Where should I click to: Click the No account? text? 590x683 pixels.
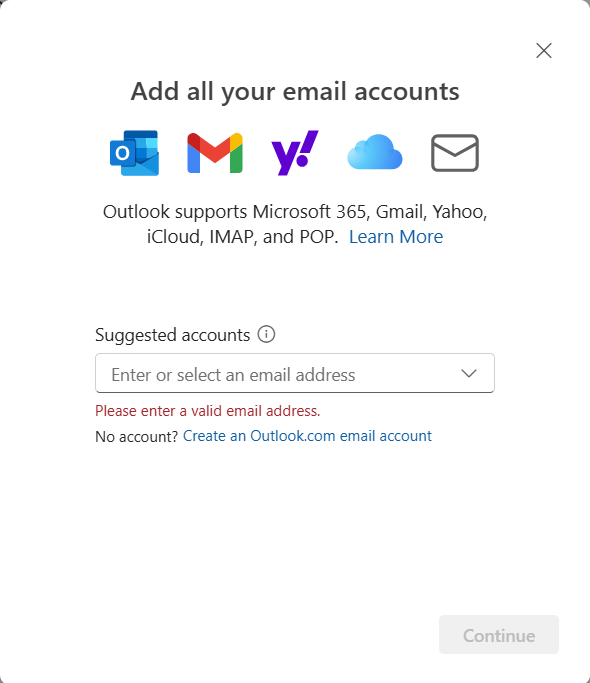136,436
